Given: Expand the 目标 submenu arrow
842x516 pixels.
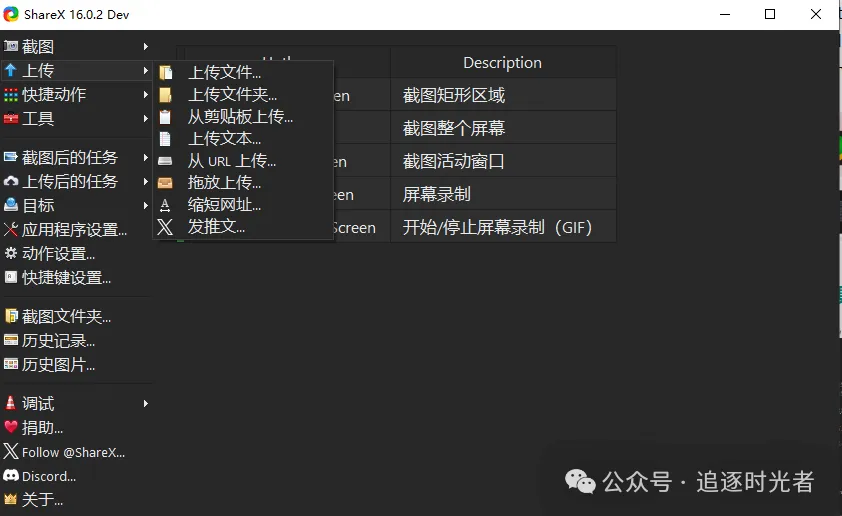Looking at the screenshot, I should 146,205.
